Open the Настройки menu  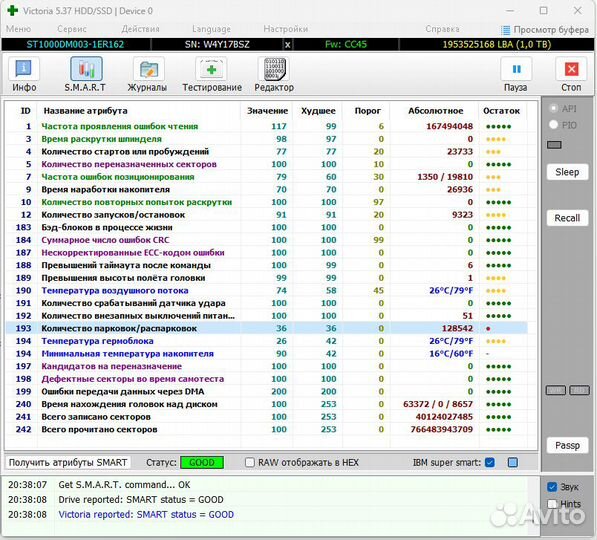point(286,29)
